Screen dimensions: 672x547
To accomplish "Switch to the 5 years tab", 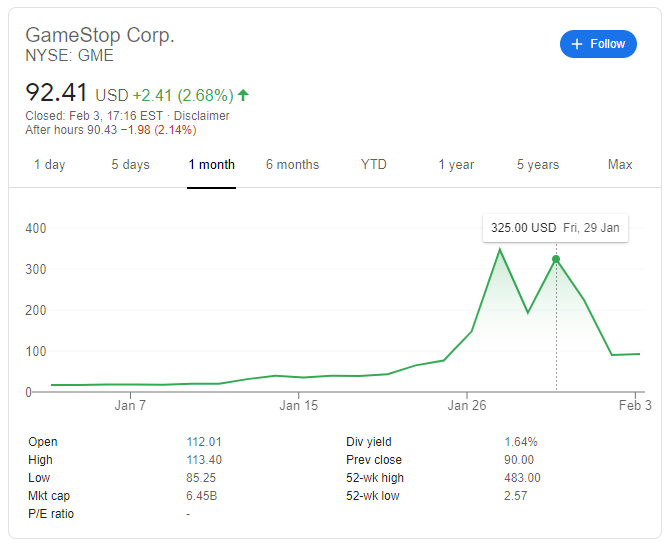I will pos(538,165).
